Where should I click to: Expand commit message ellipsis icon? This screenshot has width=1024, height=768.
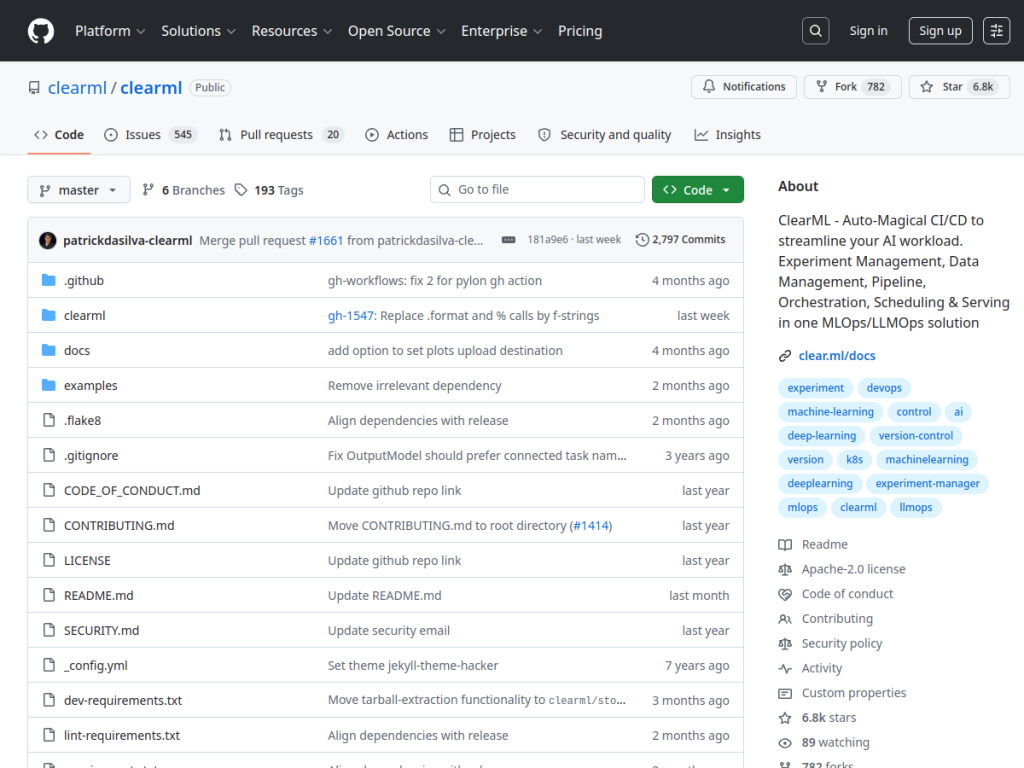pyautogui.click(x=508, y=240)
